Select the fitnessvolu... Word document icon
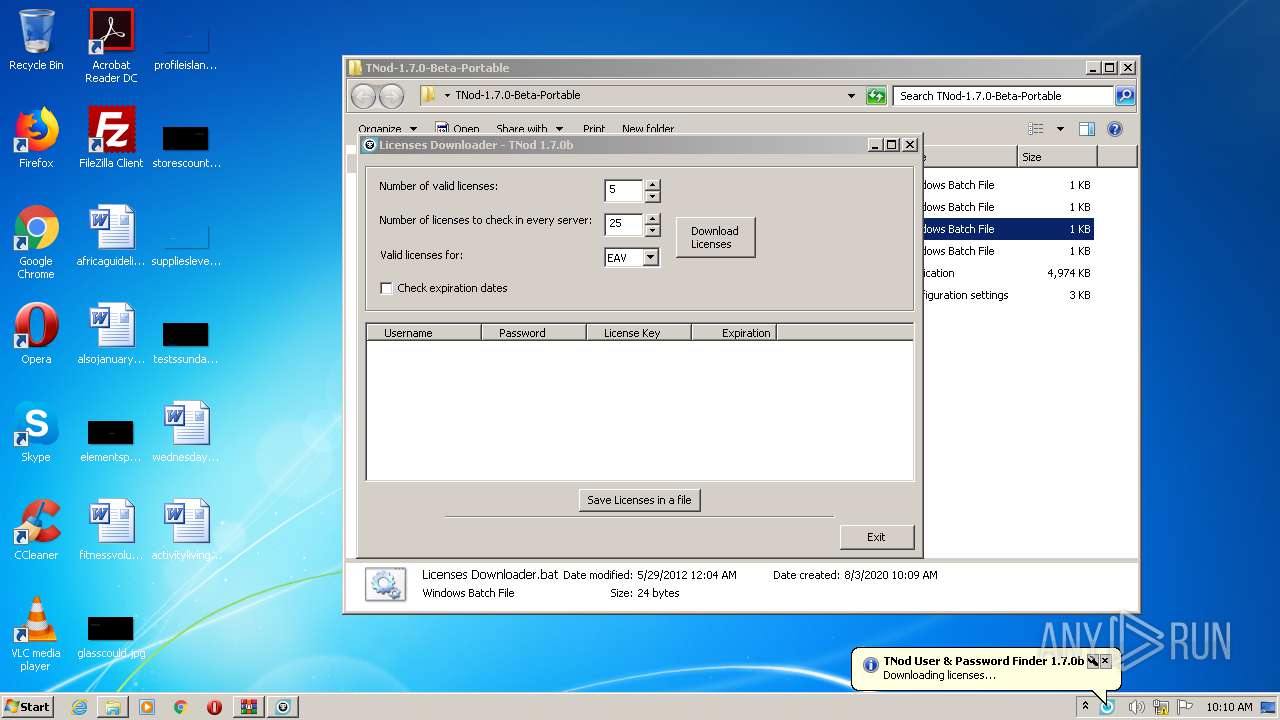Image resolution: width=1280 pixels, height=720 pixels. [x=111, y=530]
